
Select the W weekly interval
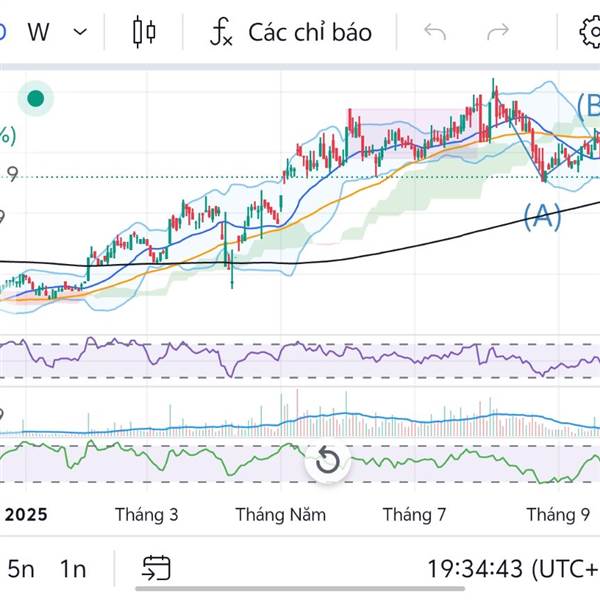(x=38, y=32)
